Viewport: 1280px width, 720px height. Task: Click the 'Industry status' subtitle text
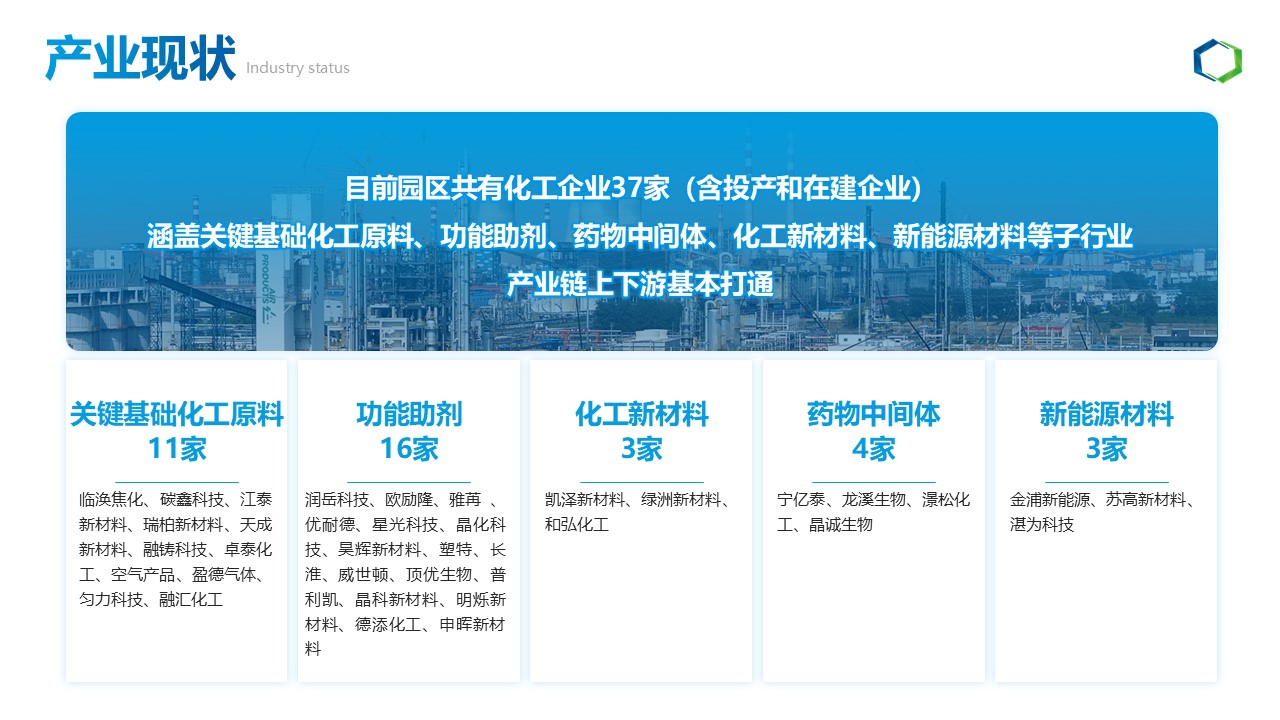(x=298, y=68)
